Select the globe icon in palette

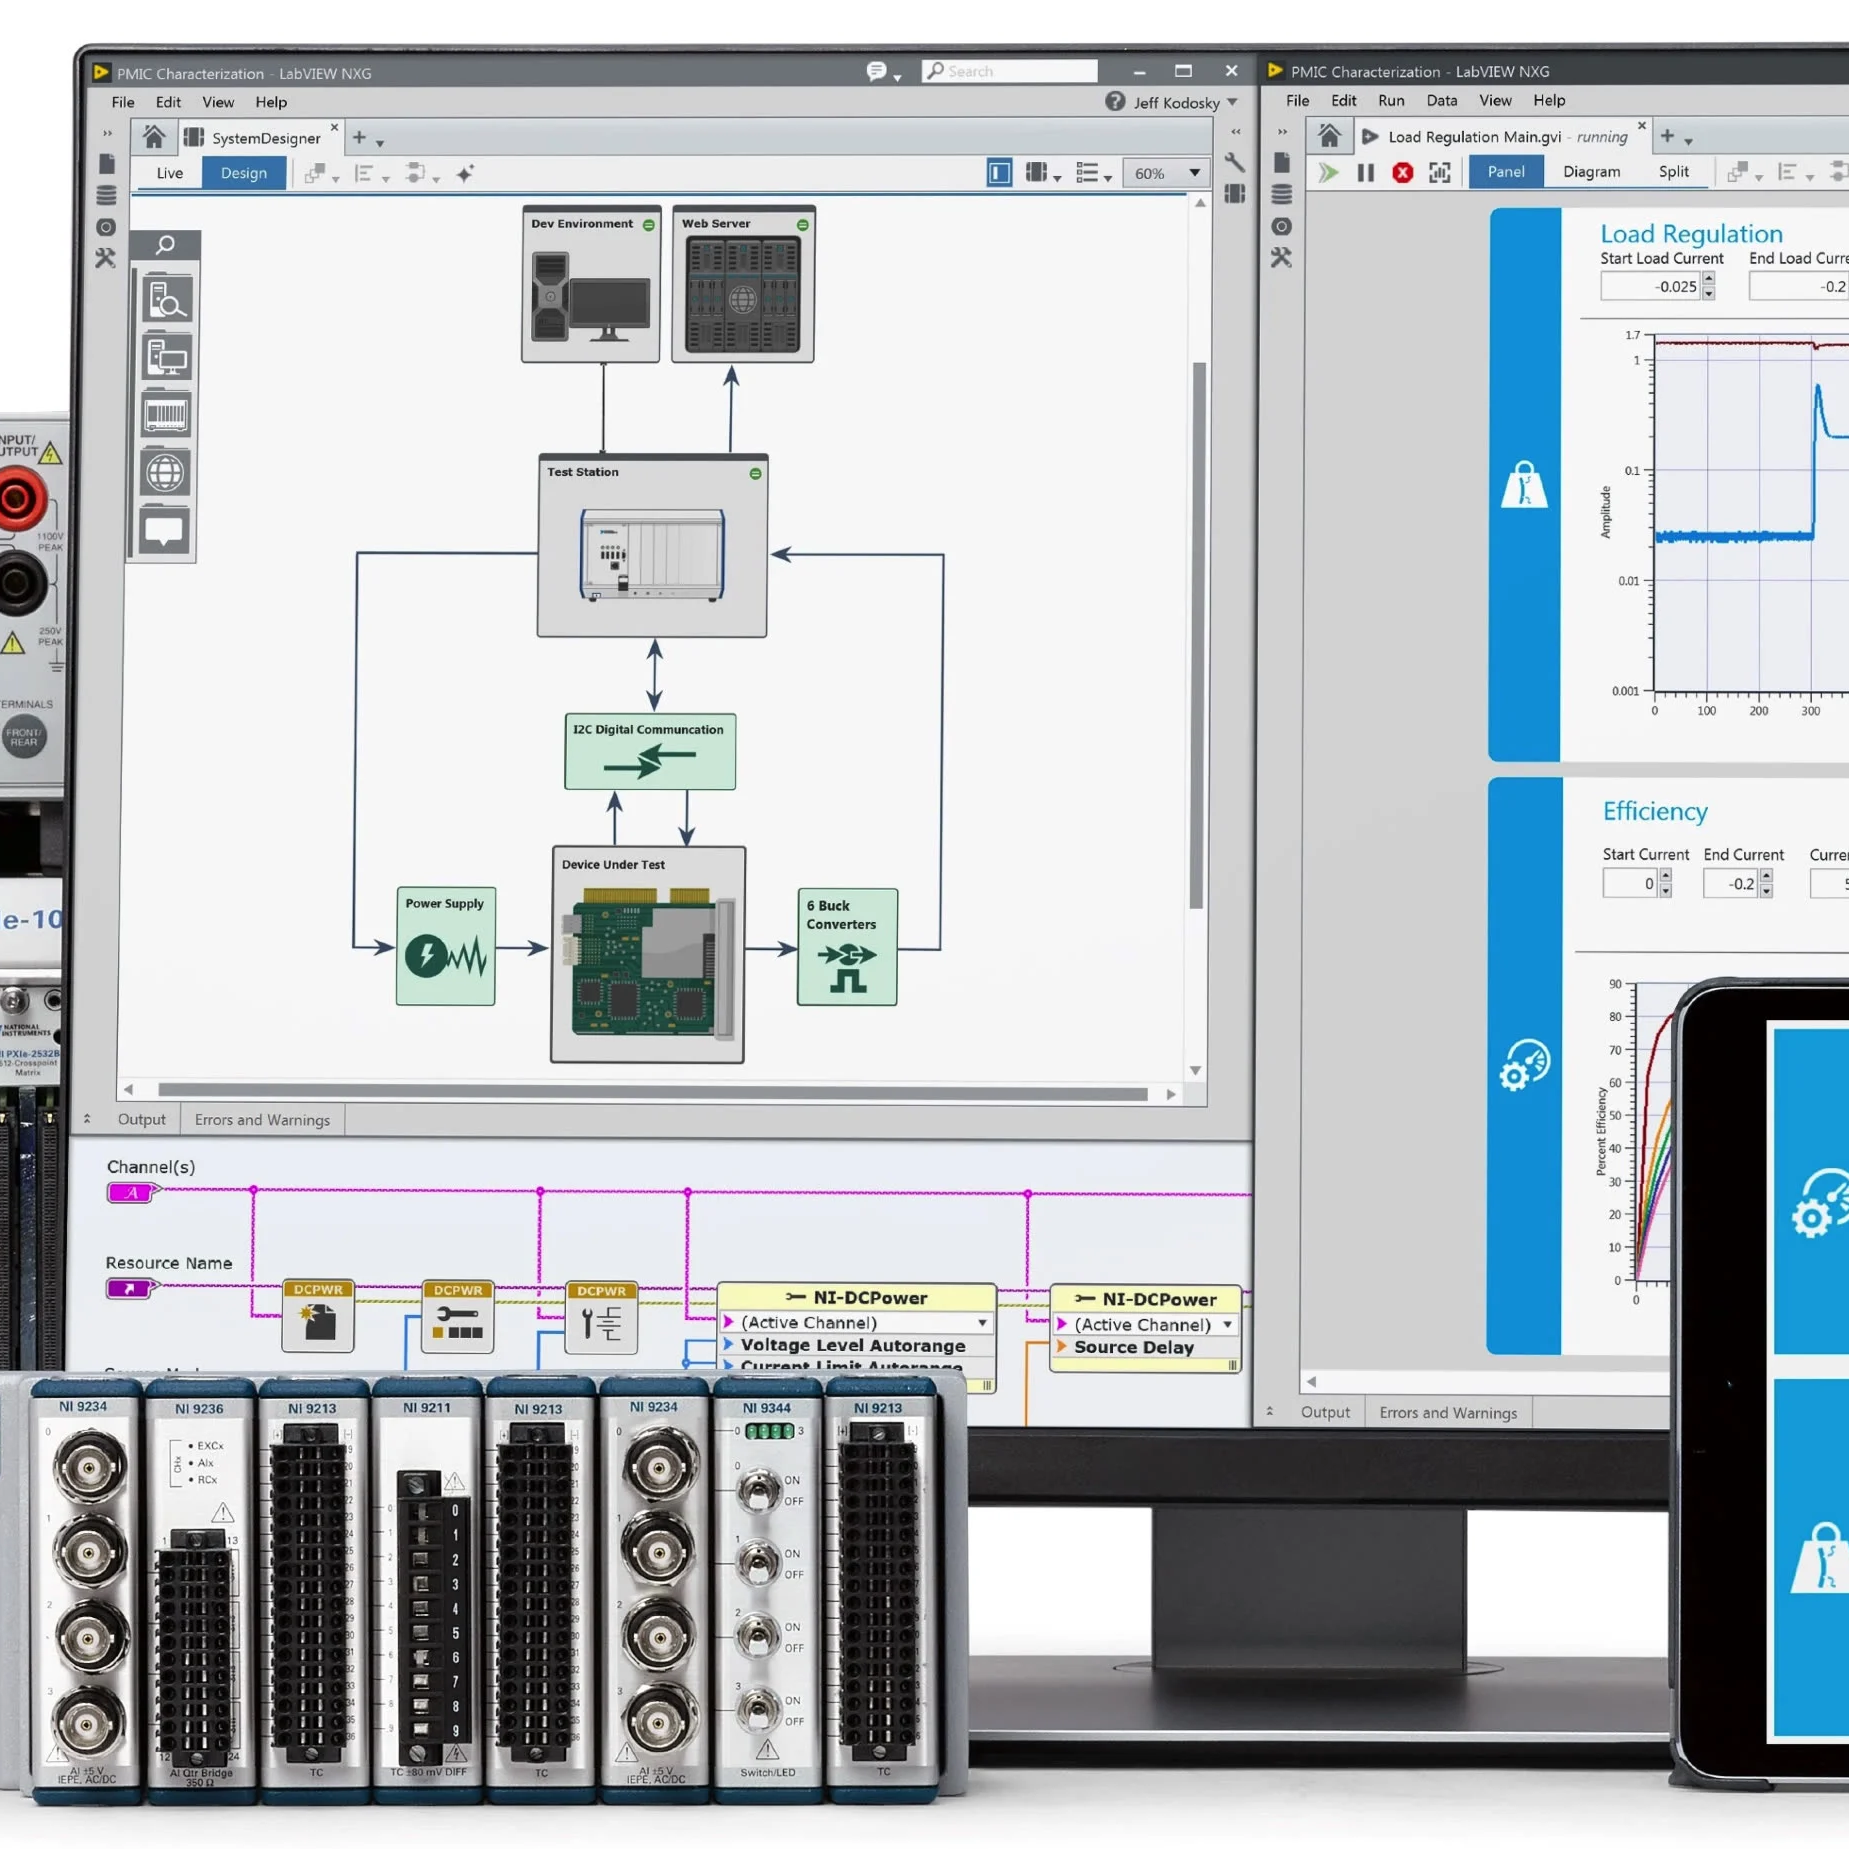point(165,473)
